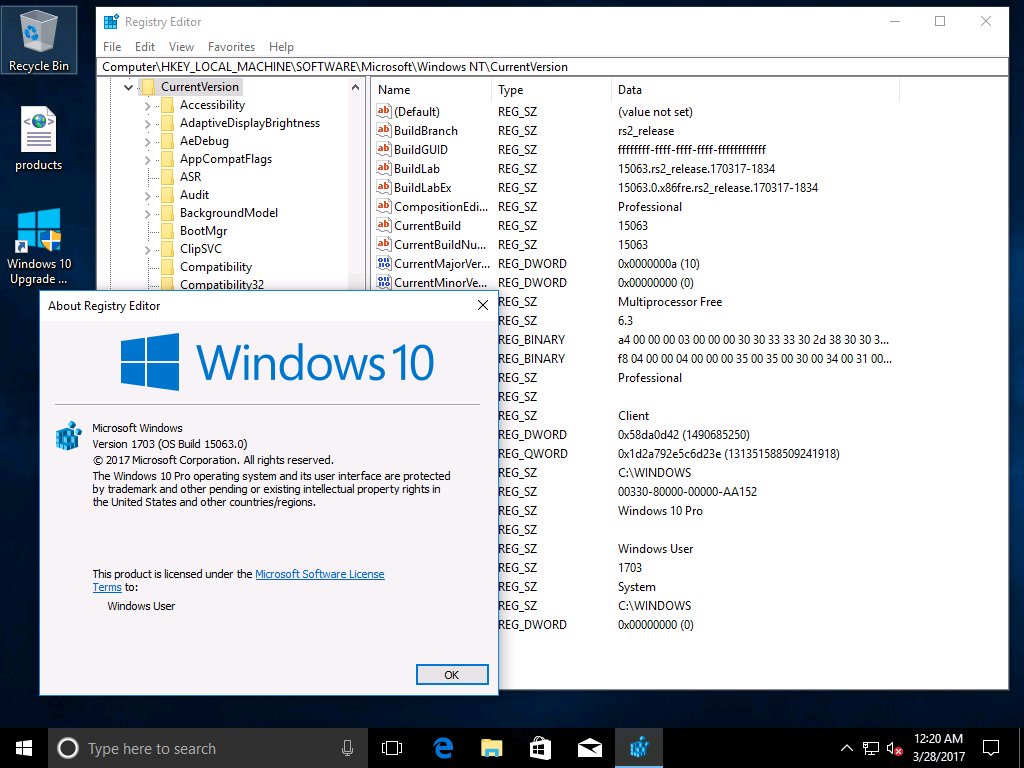Select the CompositionEdi... value icon
This screenshot has width=1024, height=768.
point(384,206)
